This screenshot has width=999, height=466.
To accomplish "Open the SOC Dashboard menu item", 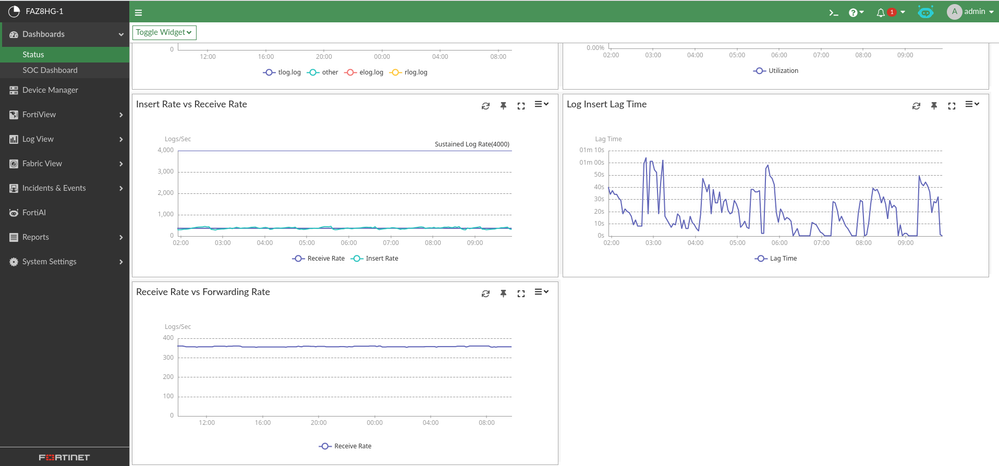I will coord(50,70).
